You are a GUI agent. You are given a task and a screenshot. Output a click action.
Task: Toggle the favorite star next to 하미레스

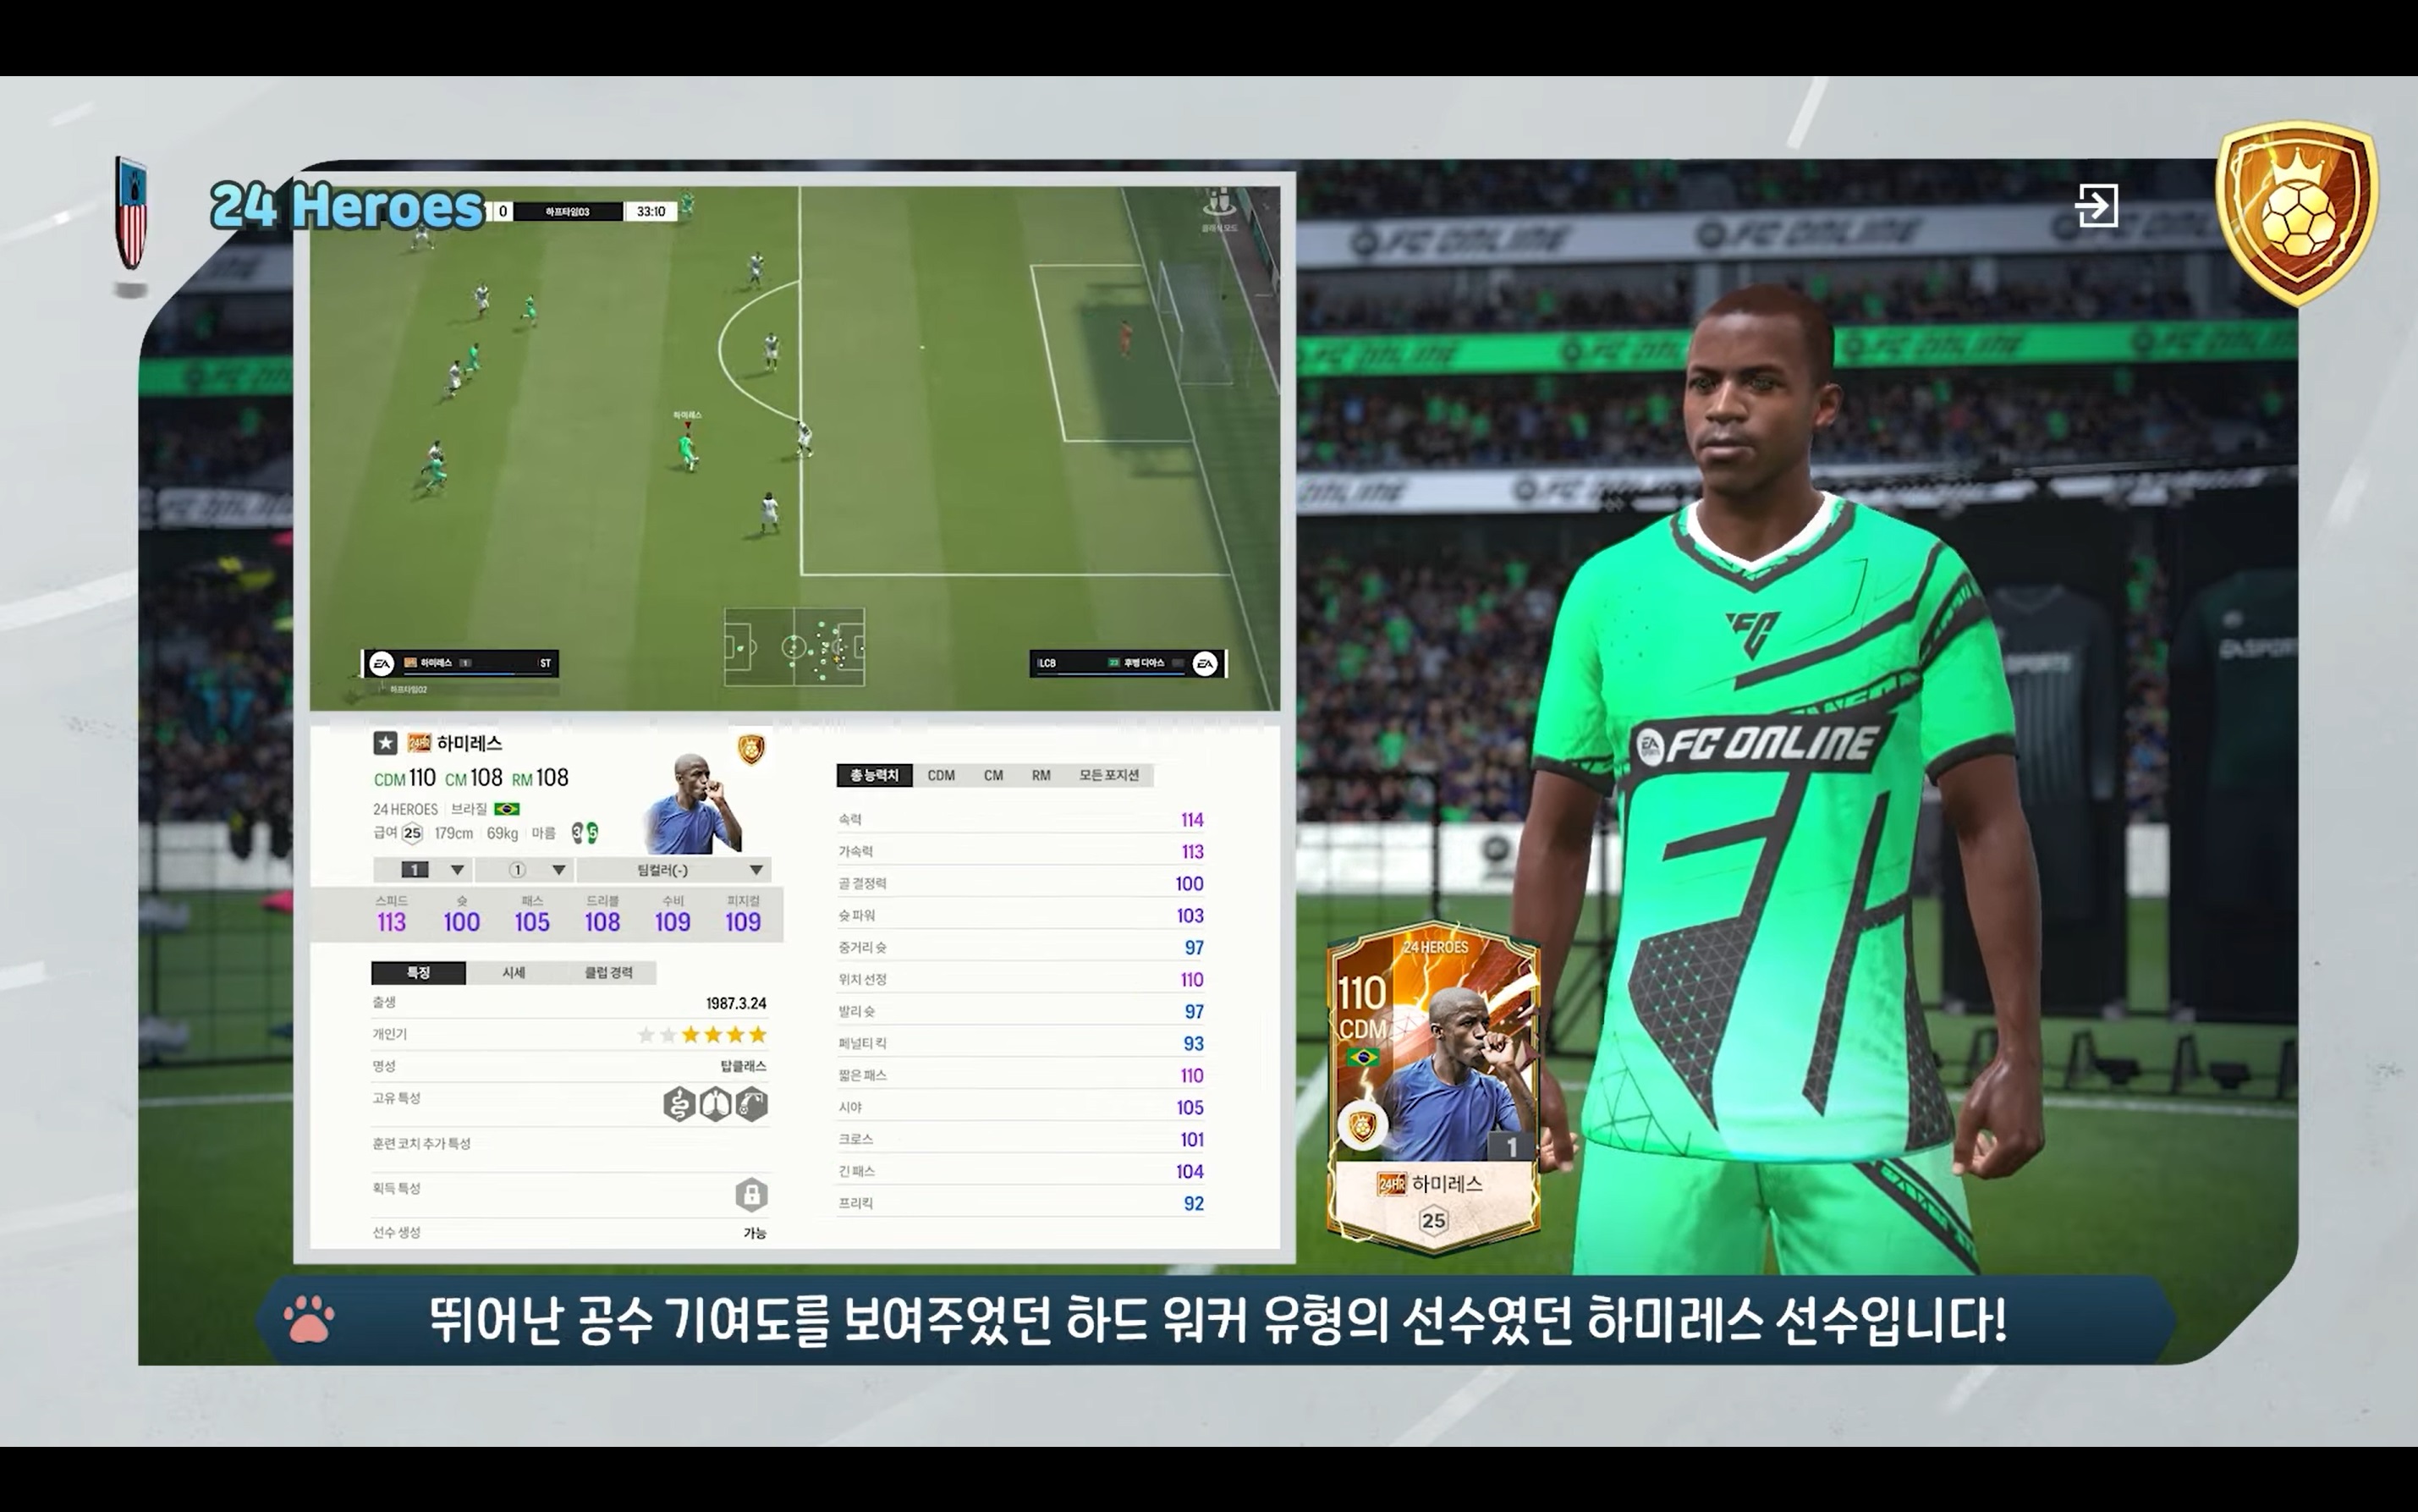(385, 743)
